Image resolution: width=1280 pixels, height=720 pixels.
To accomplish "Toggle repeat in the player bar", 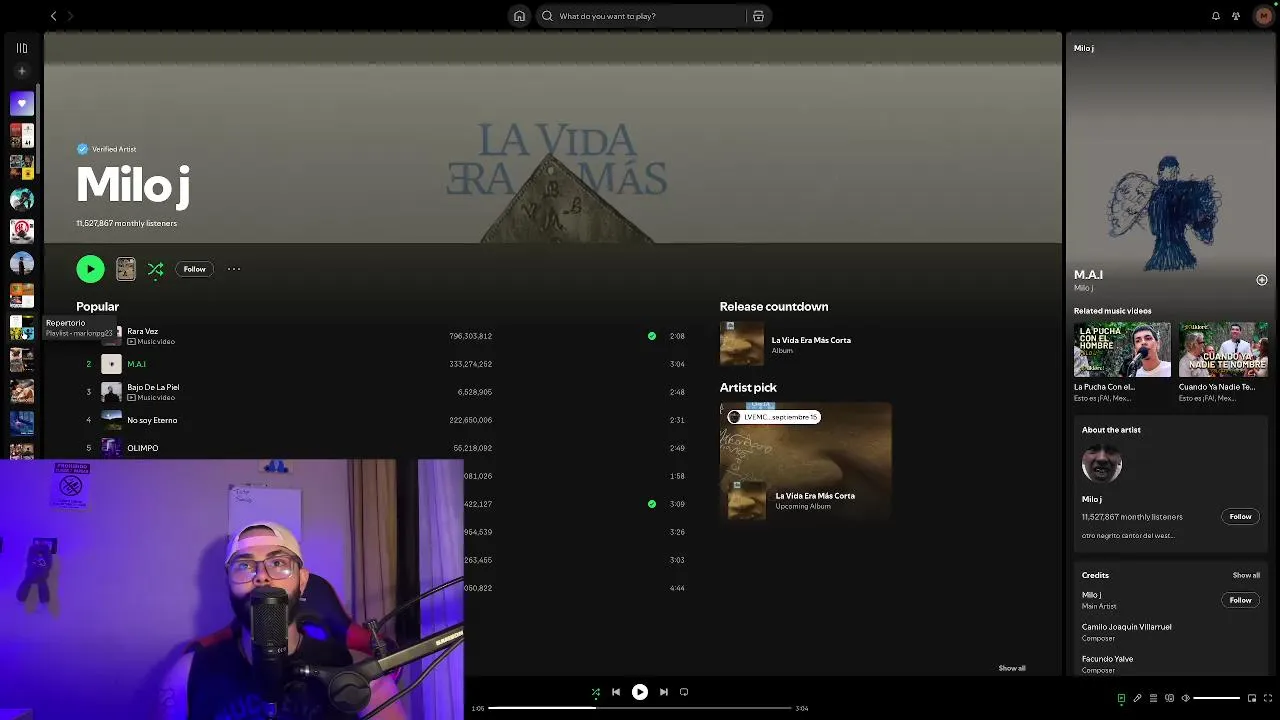I will pyautogui.click(x=684, y=692).
